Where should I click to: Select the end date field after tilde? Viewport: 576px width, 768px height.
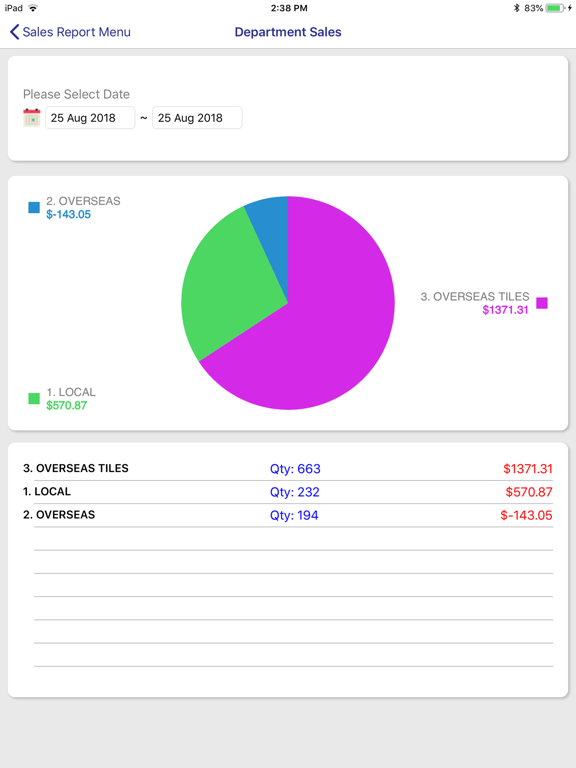[197, 118]
